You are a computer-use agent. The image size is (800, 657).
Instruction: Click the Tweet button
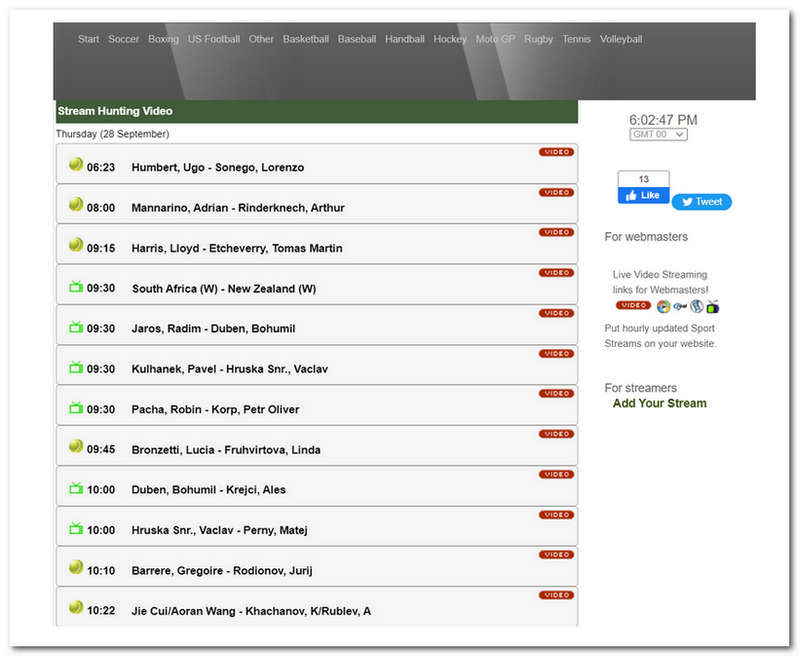pyautogui.click(x=702, y=202)
